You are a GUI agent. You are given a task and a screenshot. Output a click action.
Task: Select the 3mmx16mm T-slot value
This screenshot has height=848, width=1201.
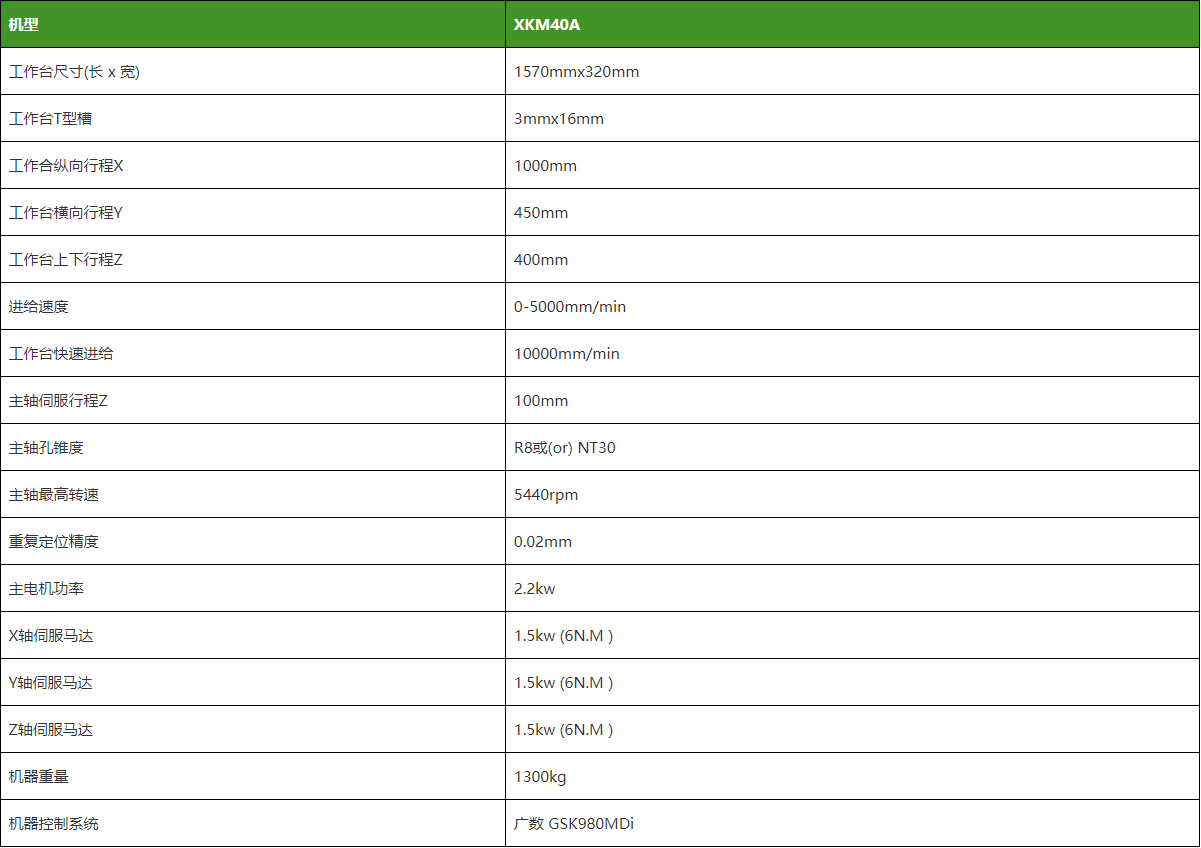pos(559,119)
